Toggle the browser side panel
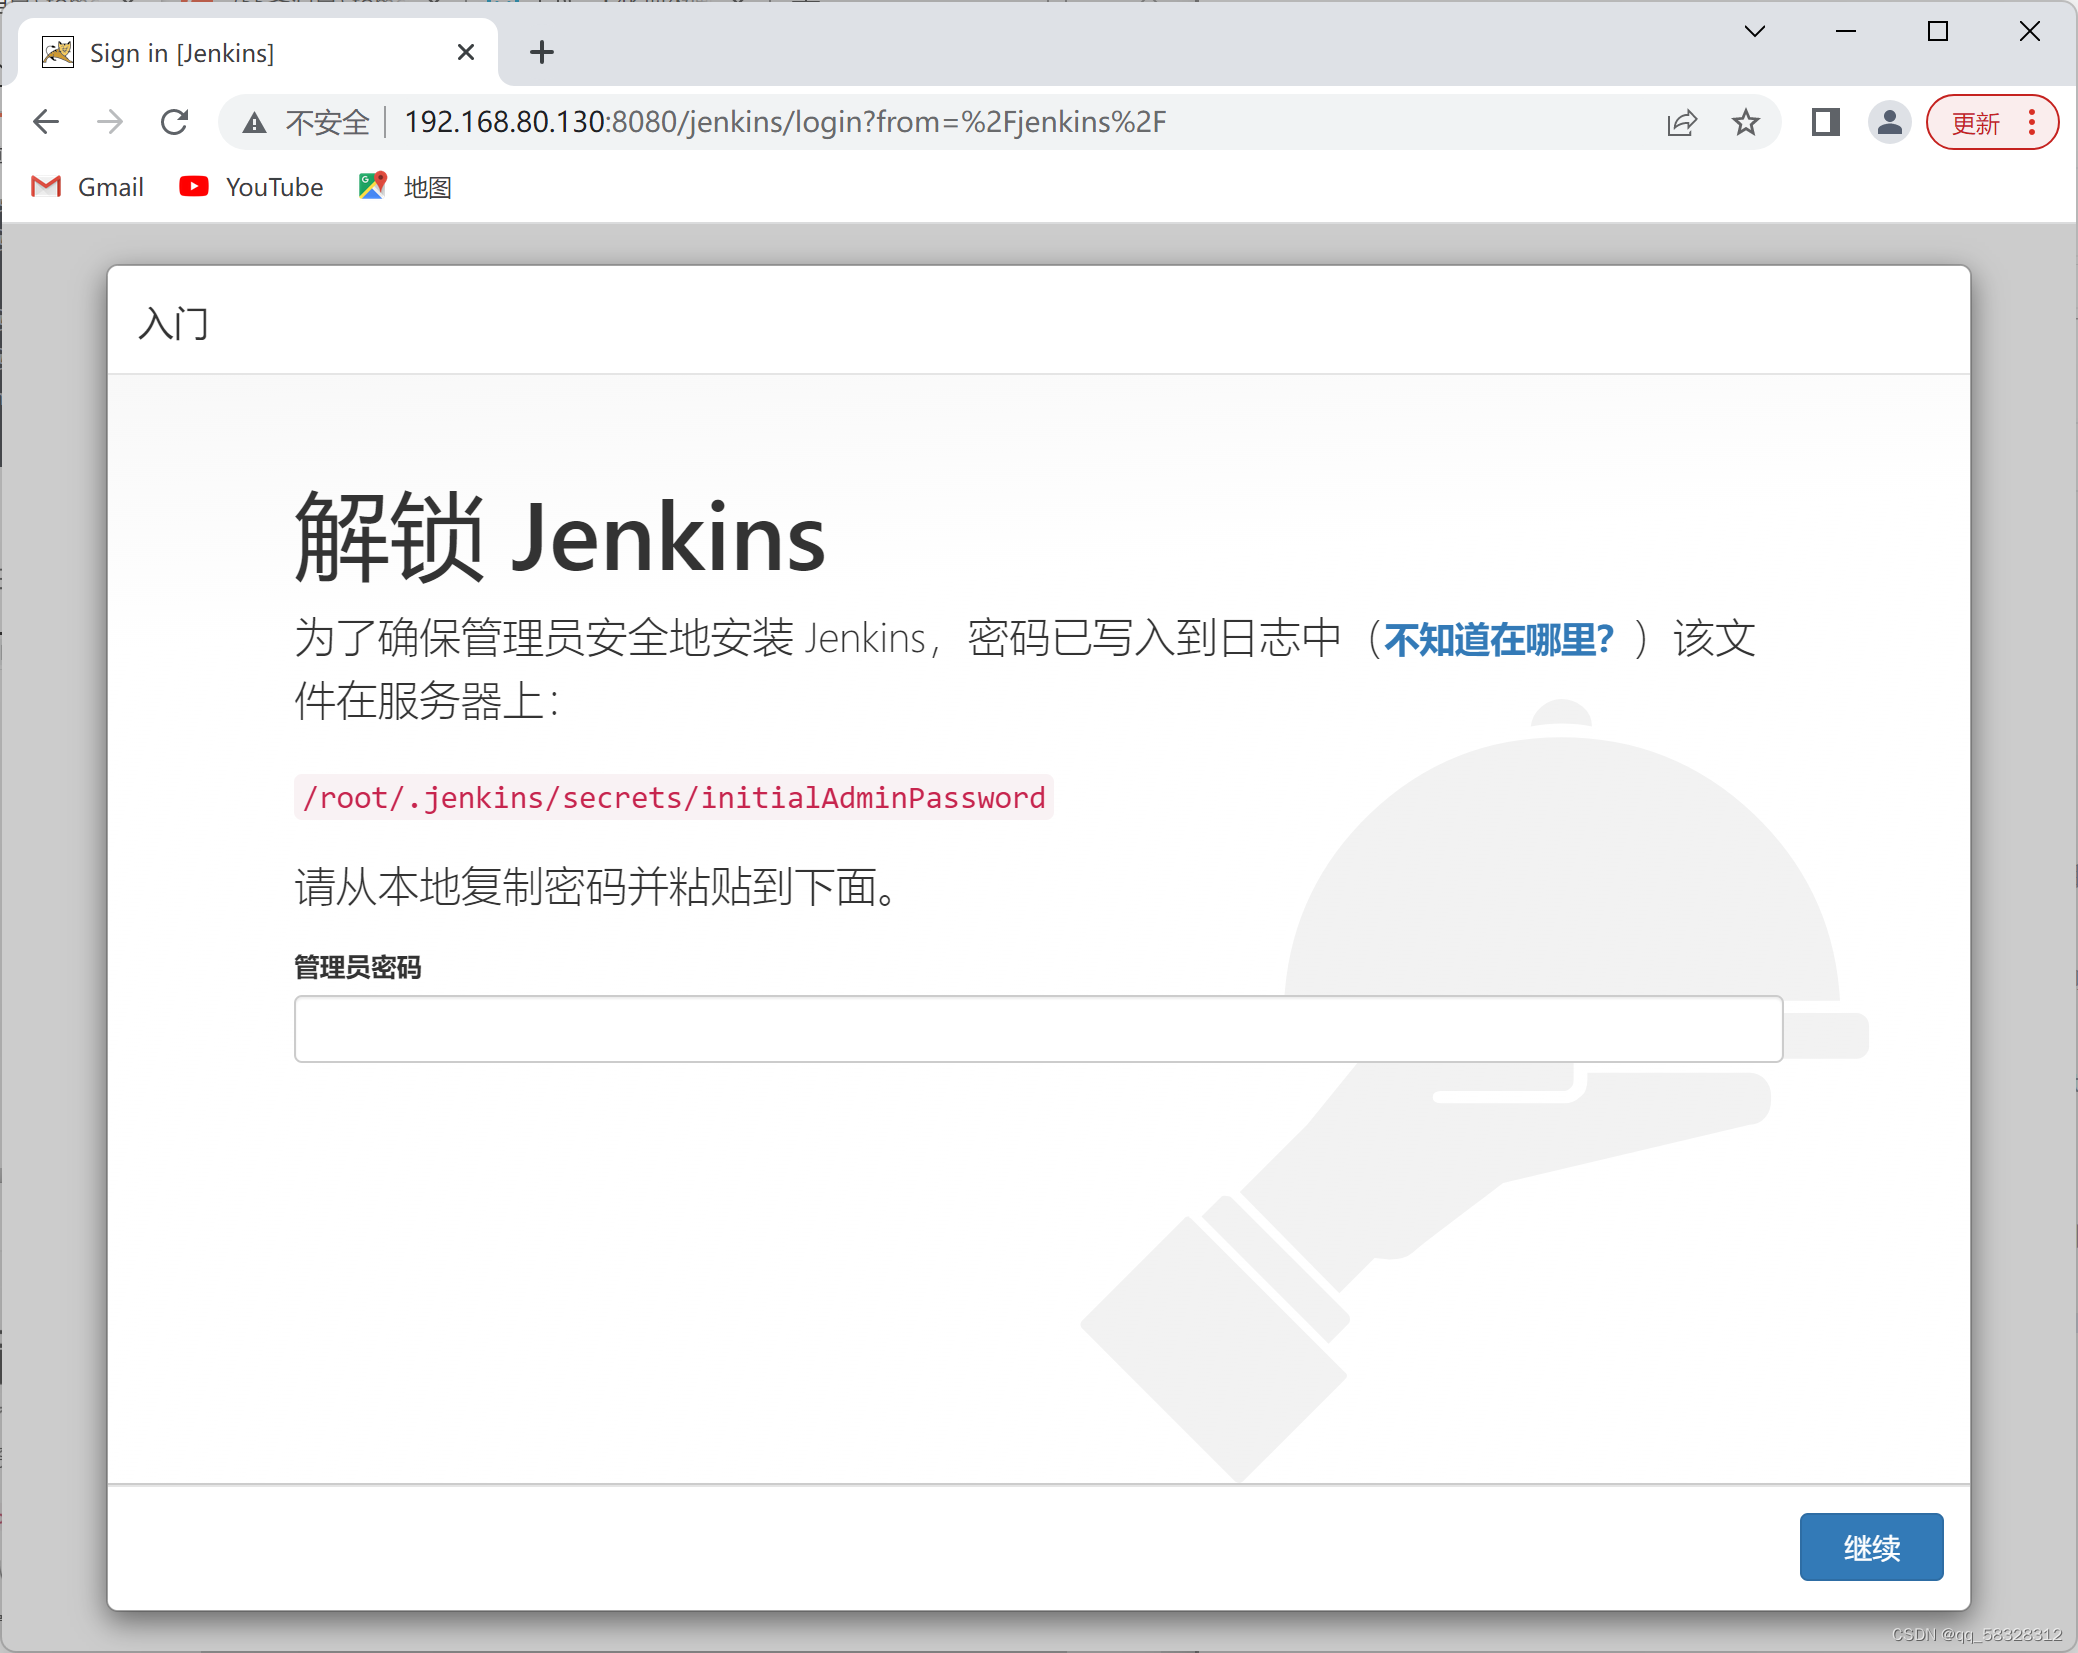 1825,122
